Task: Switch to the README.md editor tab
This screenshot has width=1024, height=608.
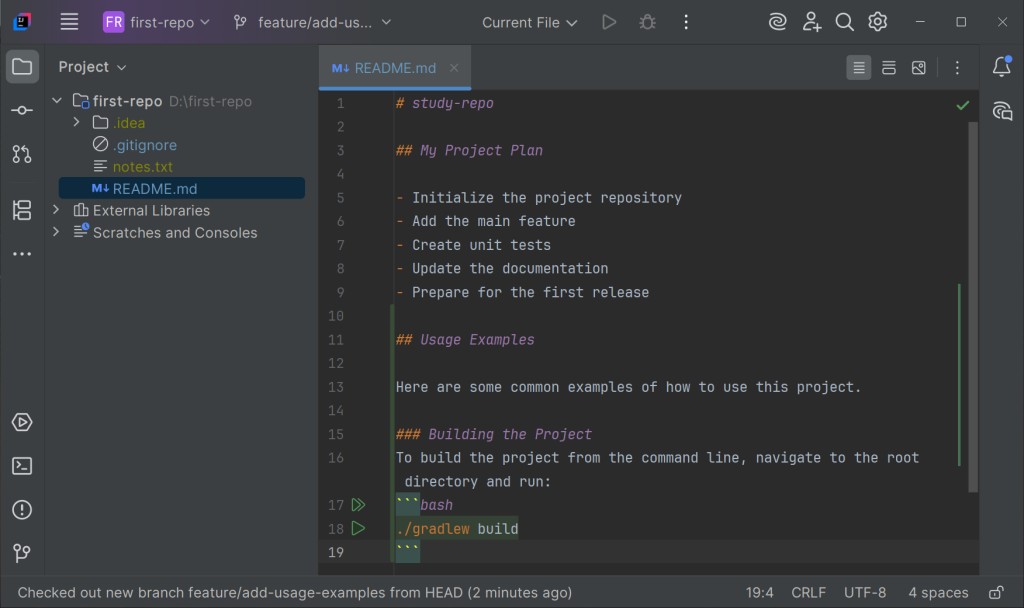Action: [394, 68]
